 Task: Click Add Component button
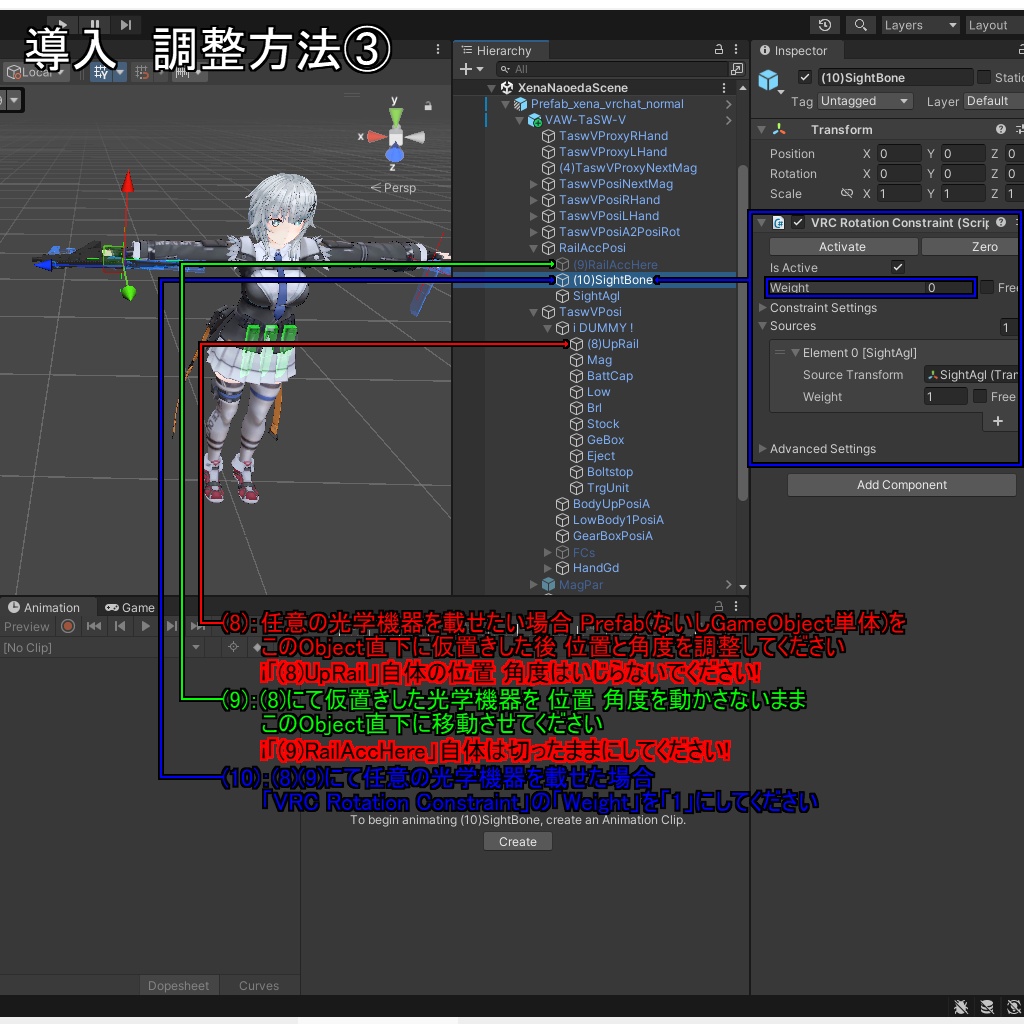pos(901,485)
